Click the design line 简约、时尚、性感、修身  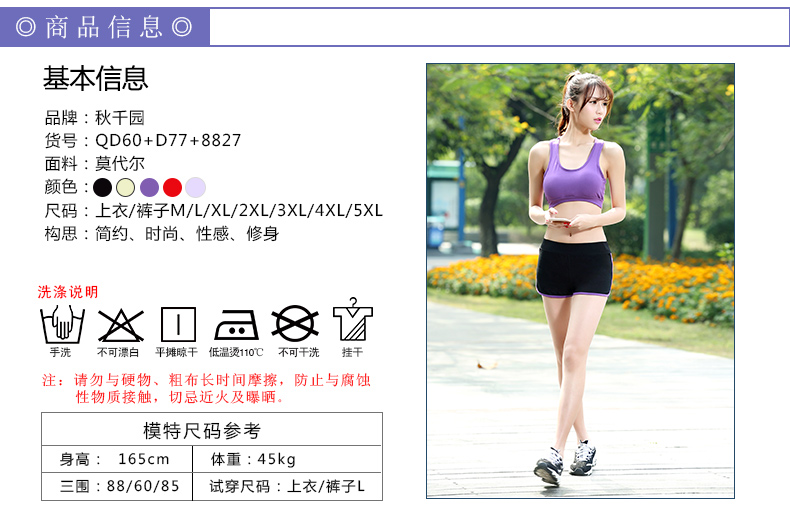click(x=187, y=234)
